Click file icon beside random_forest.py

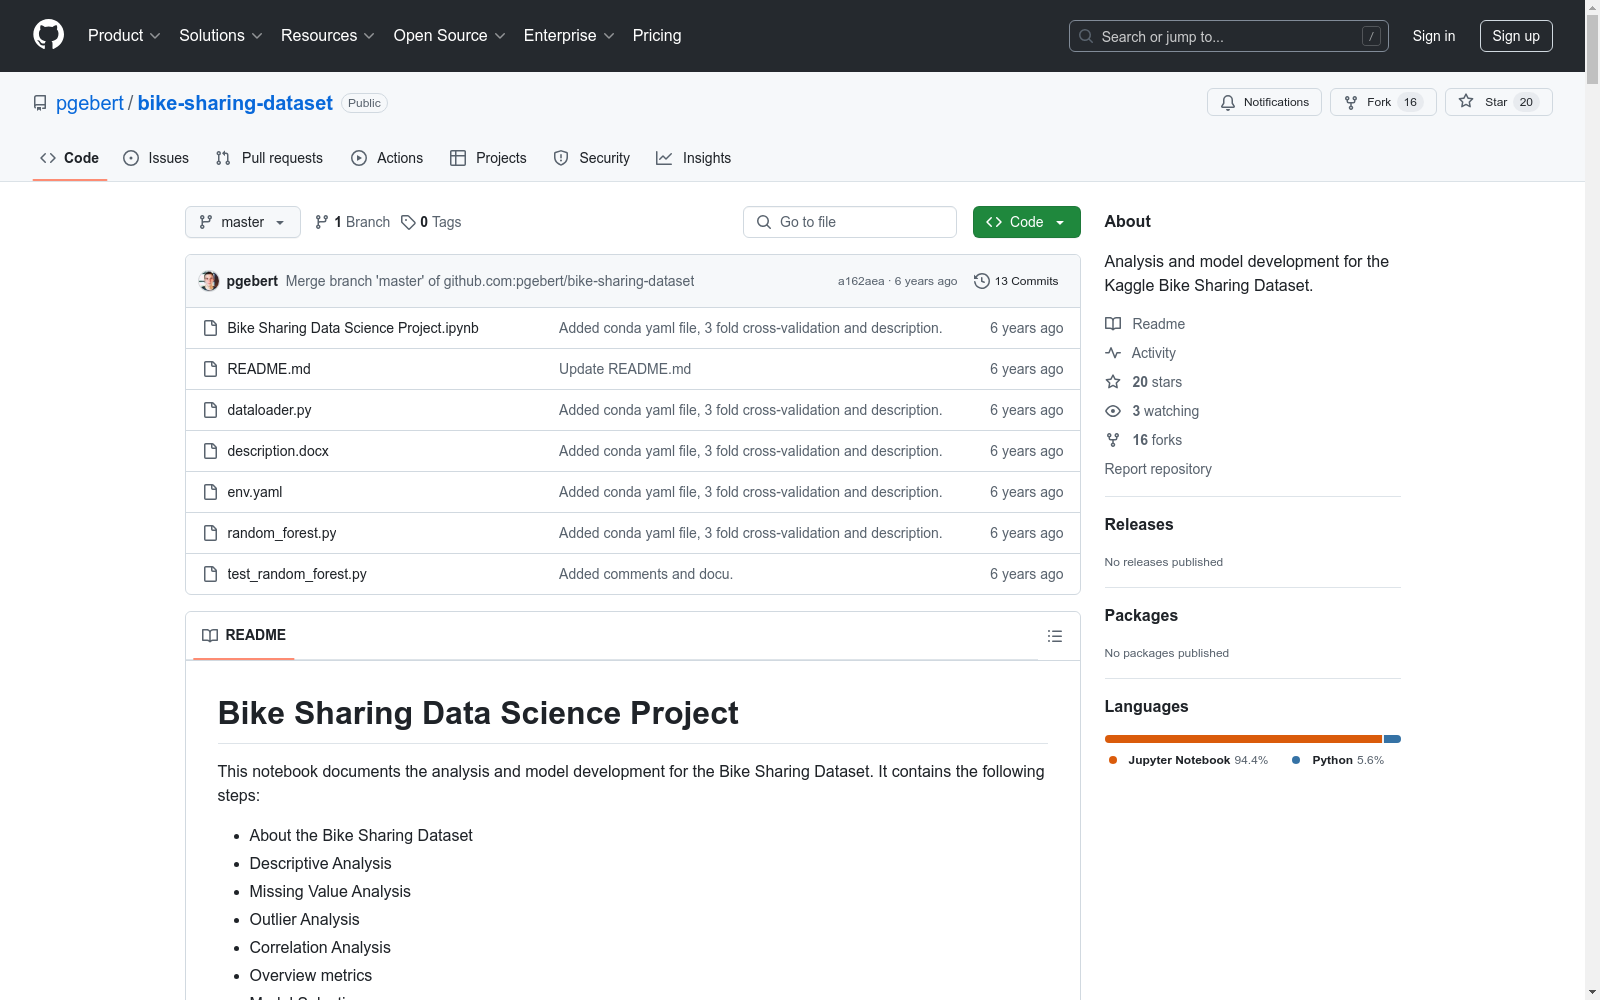(210, 533)
